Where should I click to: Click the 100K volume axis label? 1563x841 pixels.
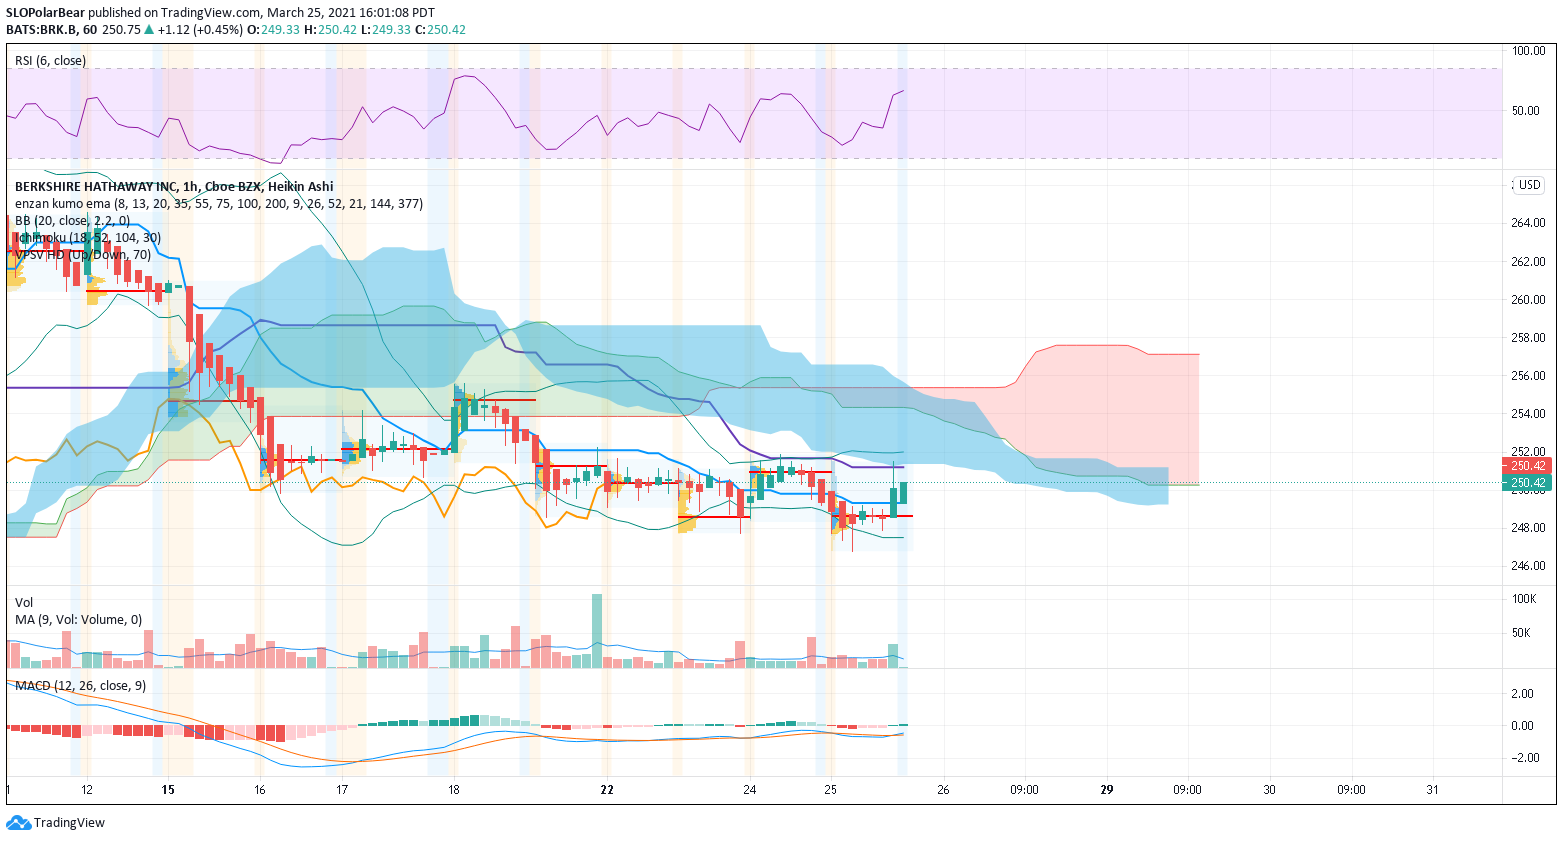(x=1524, y=599)
